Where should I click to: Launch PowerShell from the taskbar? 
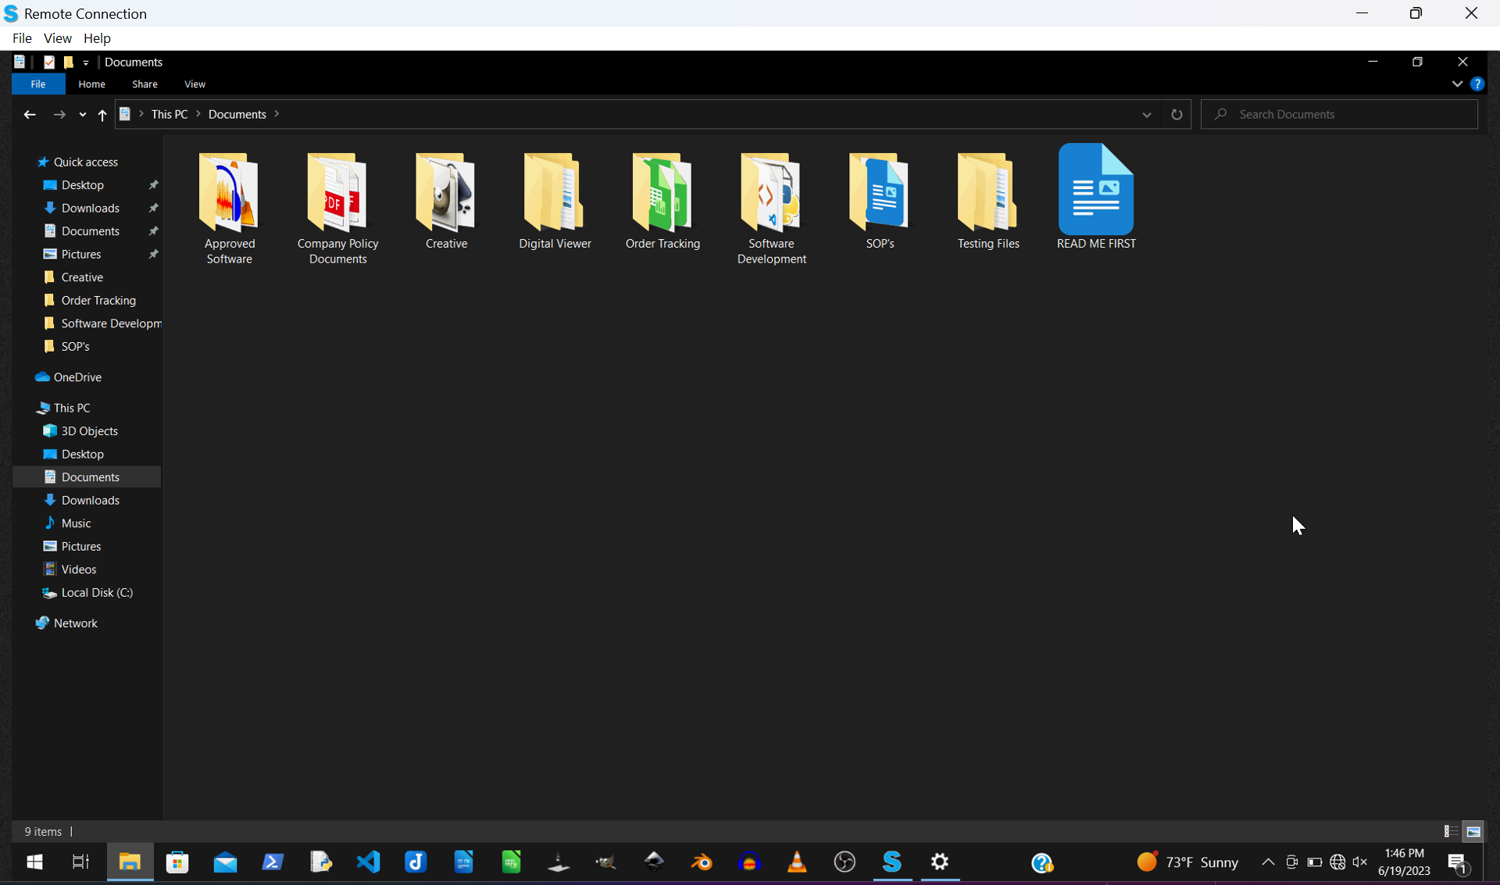point(272,862)
